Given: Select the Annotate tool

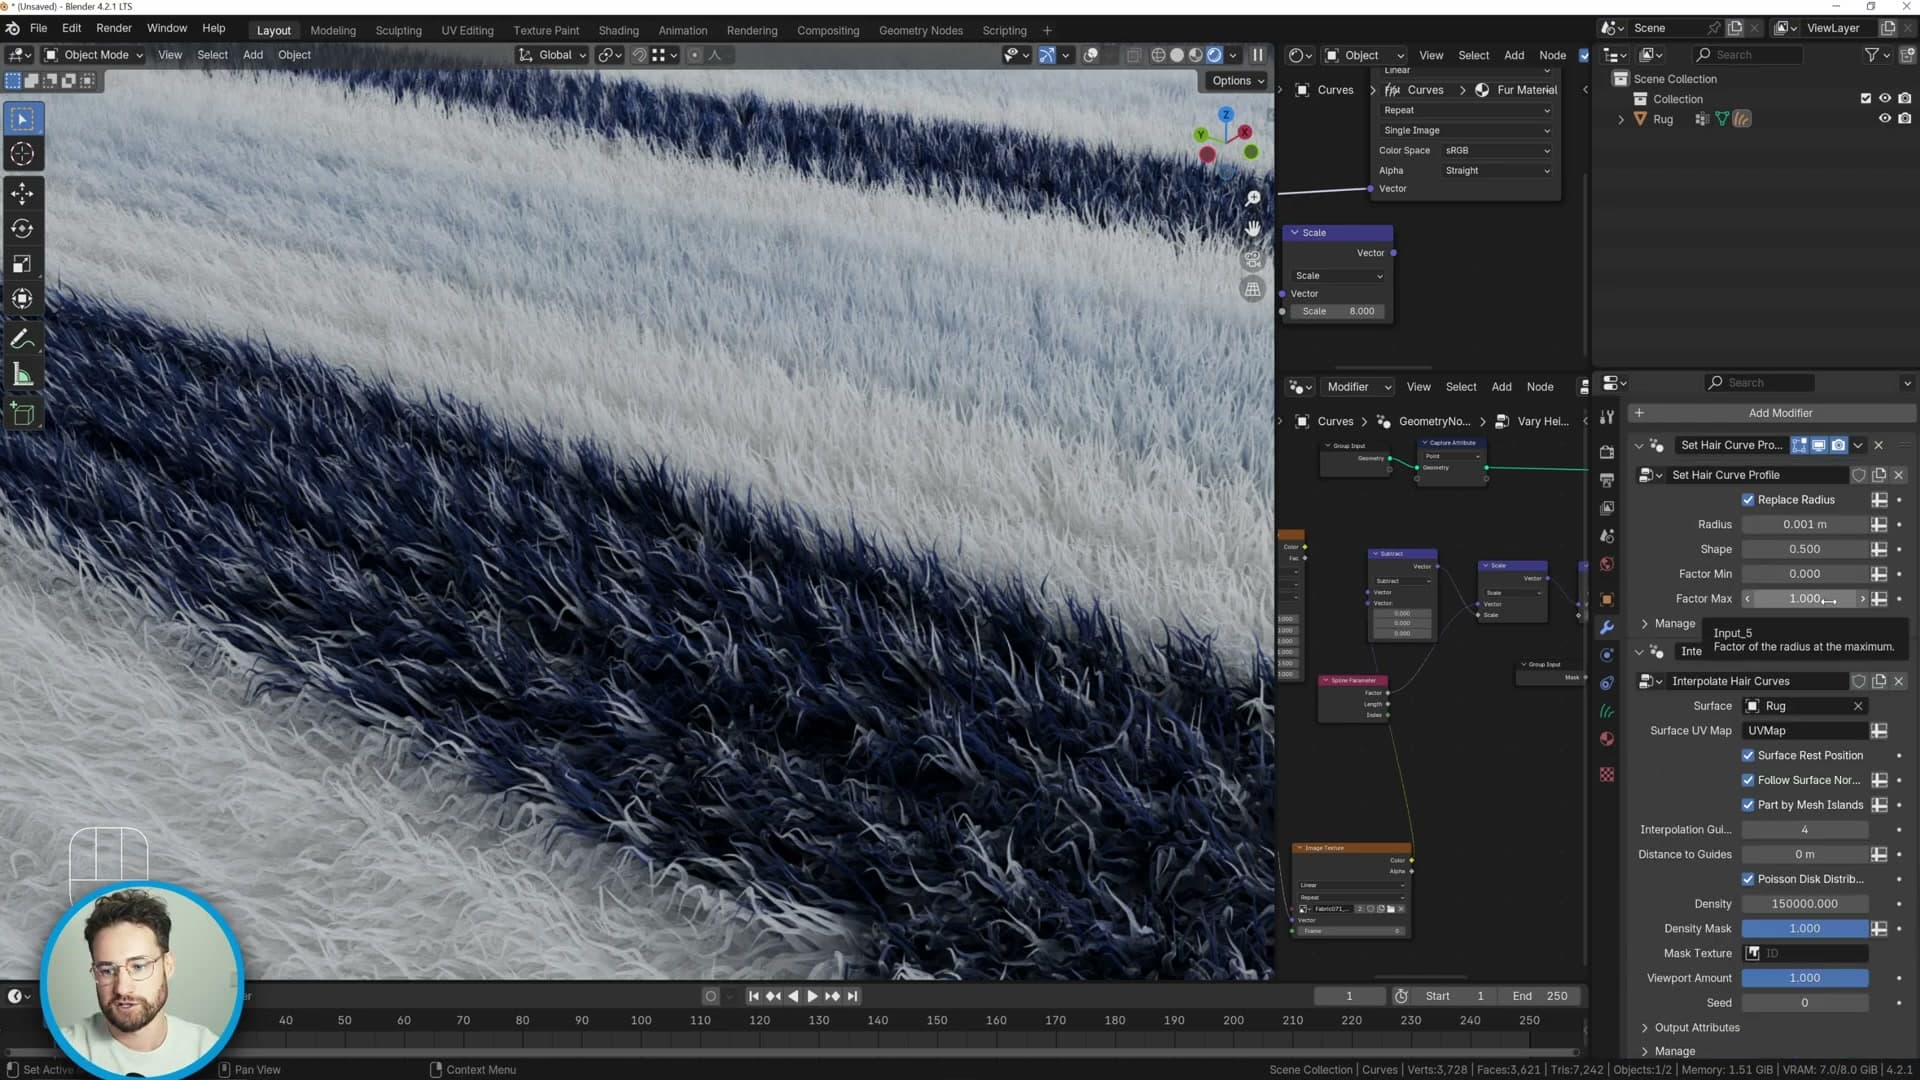Looking at the screenshot, I should pyautogui.click(x=22, y=340).
